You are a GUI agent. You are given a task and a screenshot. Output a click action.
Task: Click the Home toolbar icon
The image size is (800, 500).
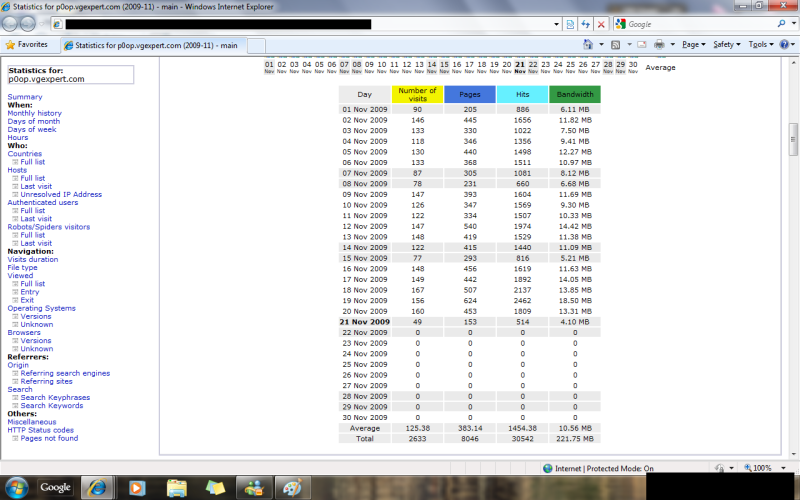pyautogui.click(x=588, y=45)
